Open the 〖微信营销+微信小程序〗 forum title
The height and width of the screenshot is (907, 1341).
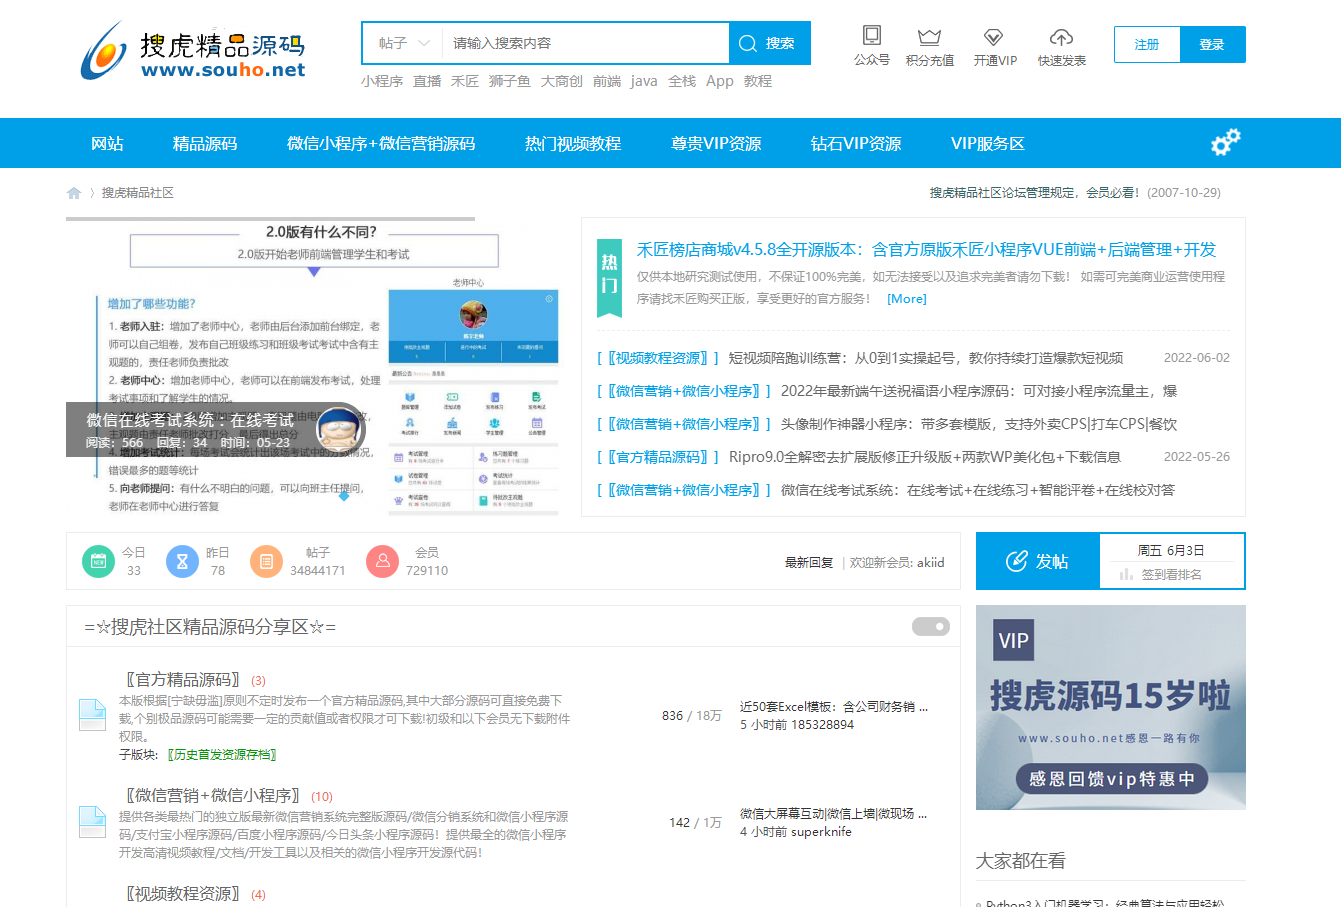(214, 796)
